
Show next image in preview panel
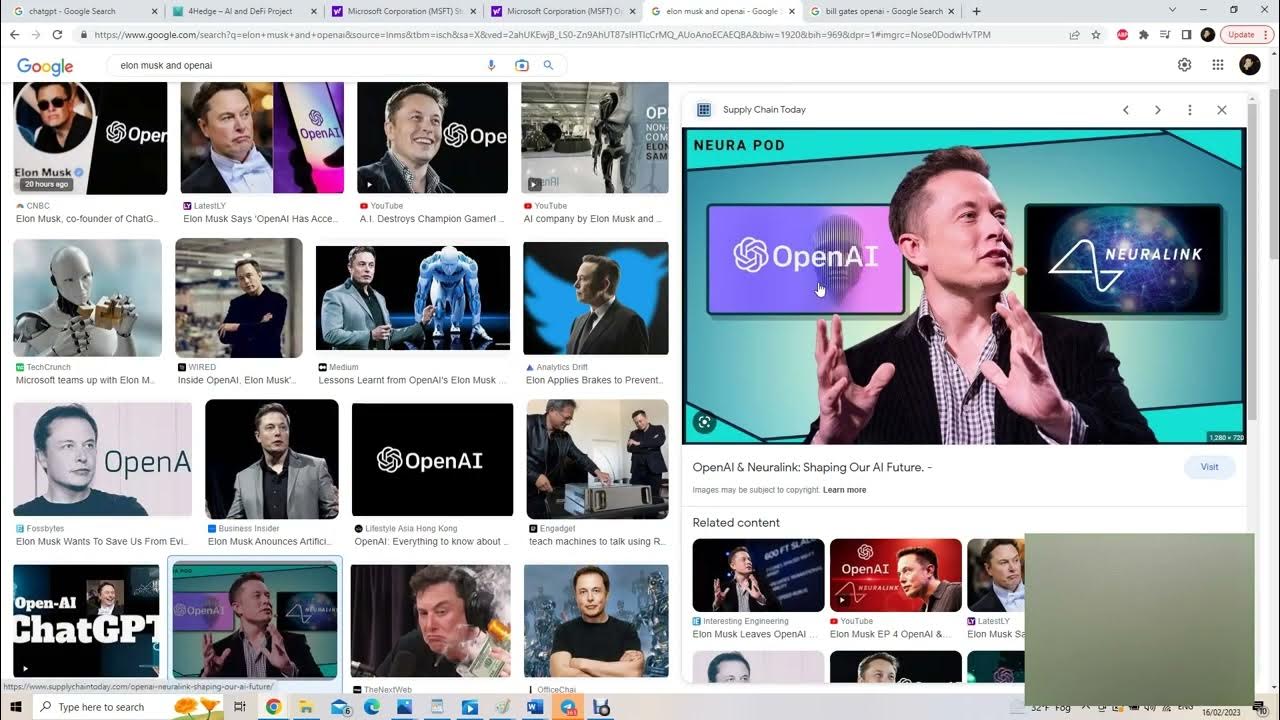1157,110
